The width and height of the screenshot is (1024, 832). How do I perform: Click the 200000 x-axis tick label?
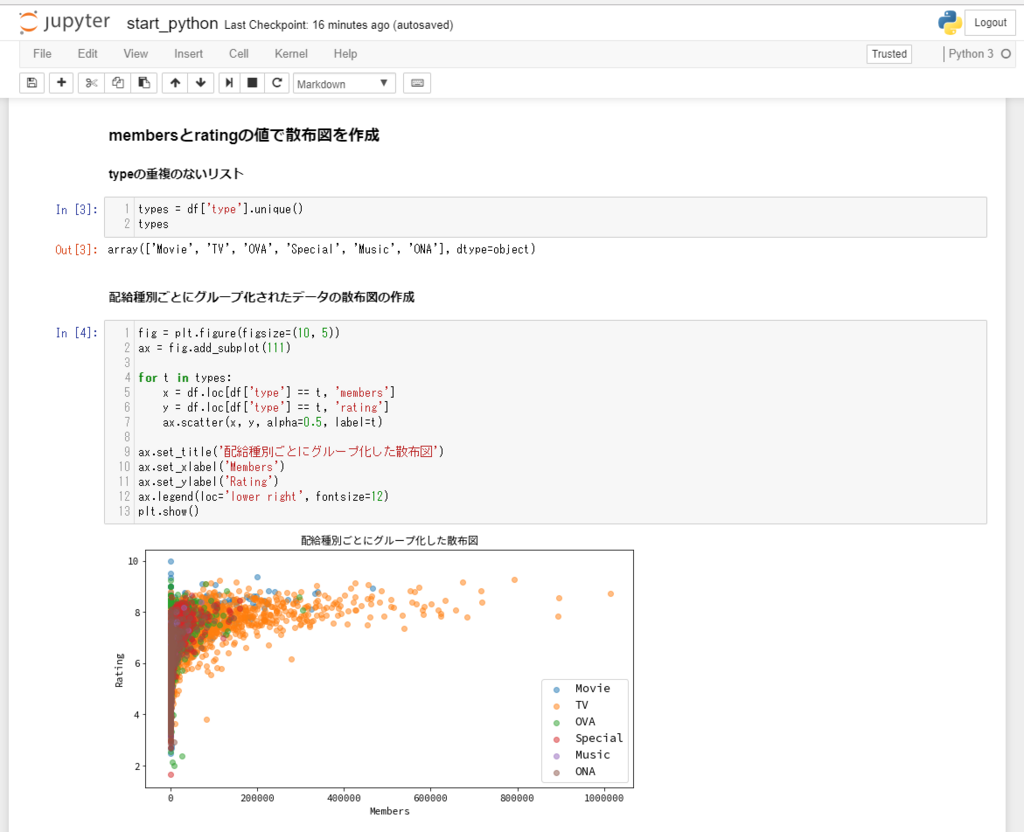[x=257, y=798]
